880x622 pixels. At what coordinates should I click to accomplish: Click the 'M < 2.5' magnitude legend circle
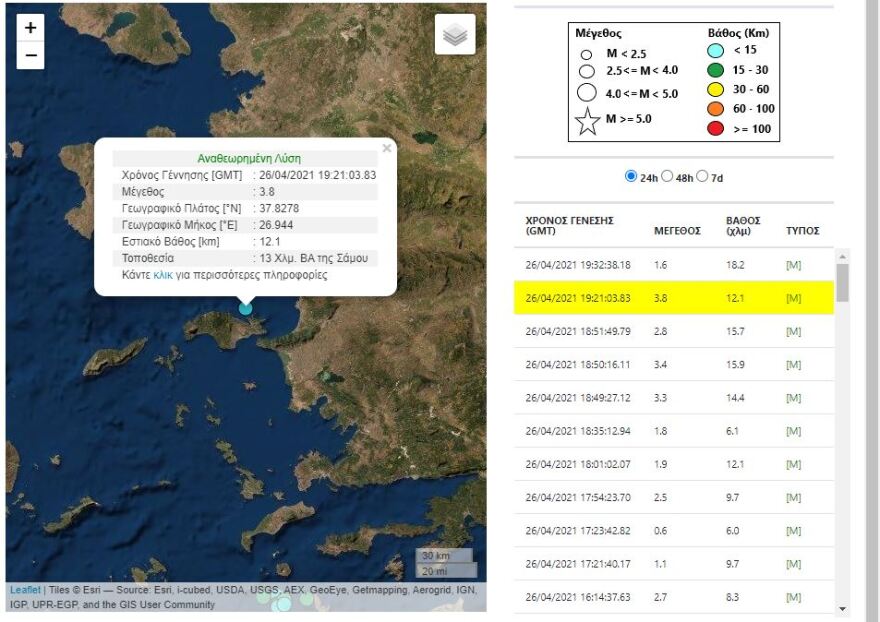point(585,55)
